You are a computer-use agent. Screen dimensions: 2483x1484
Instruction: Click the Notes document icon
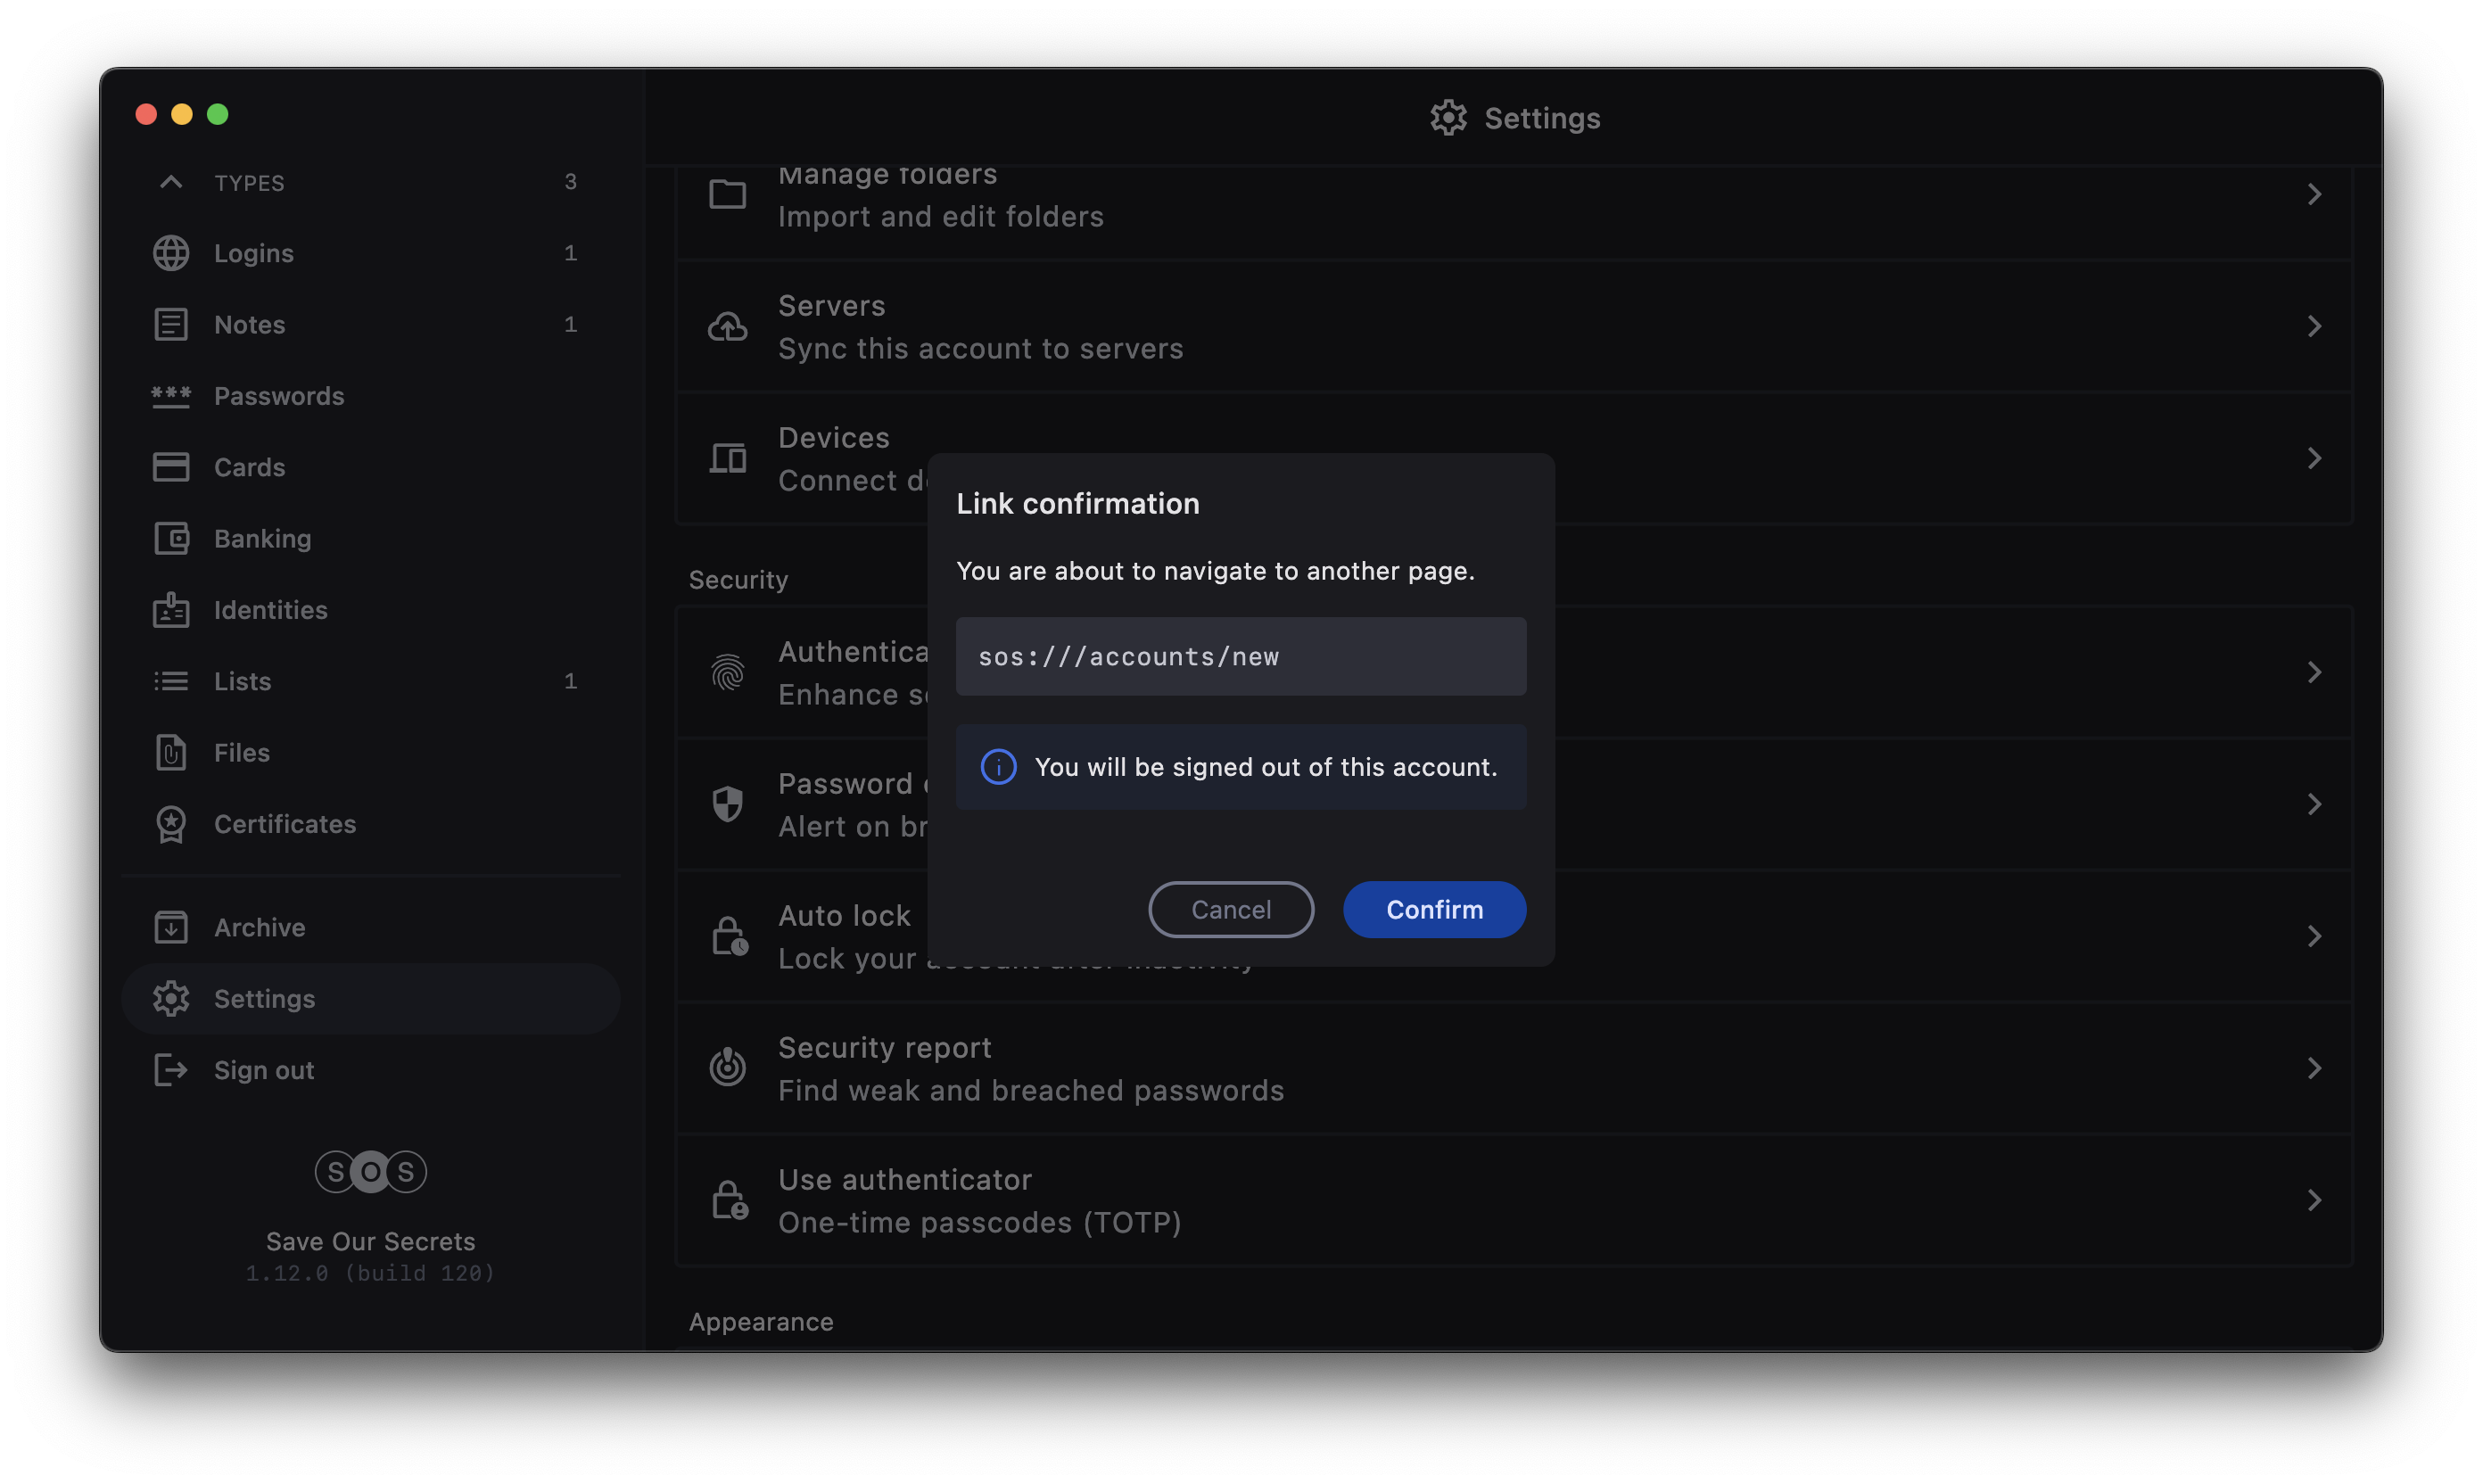171,324
